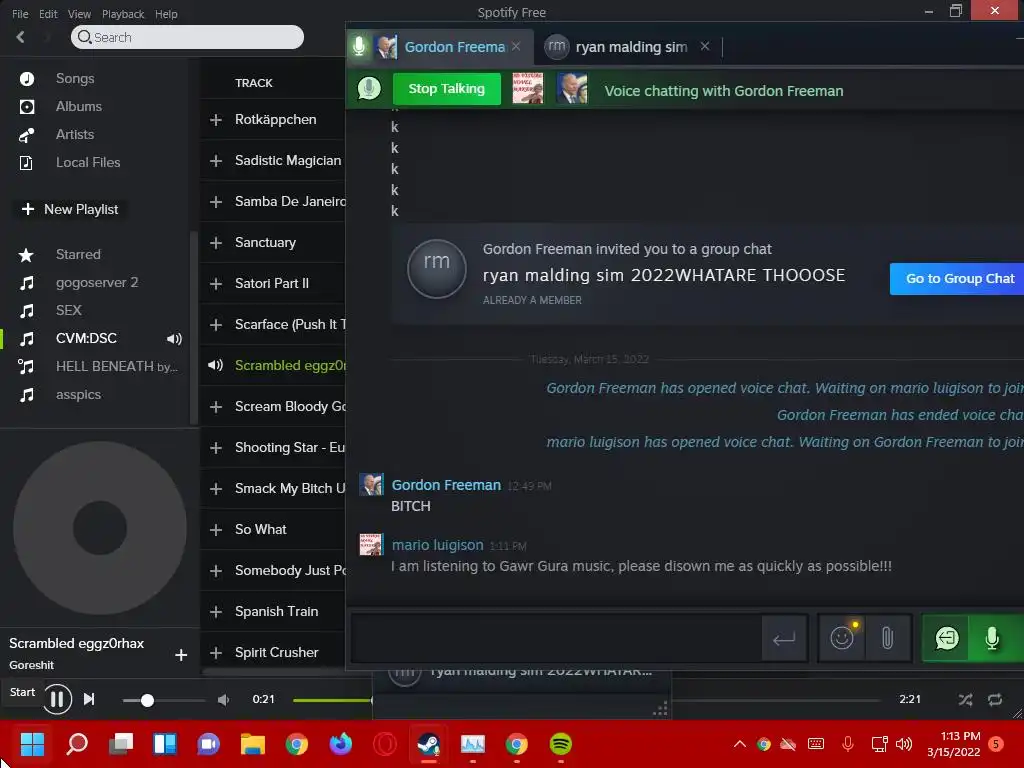The height and width of the screenshot is (768, 1024).
Task: Add Rotkäppchen track with plus icon
Action: [x=216, y=120]
